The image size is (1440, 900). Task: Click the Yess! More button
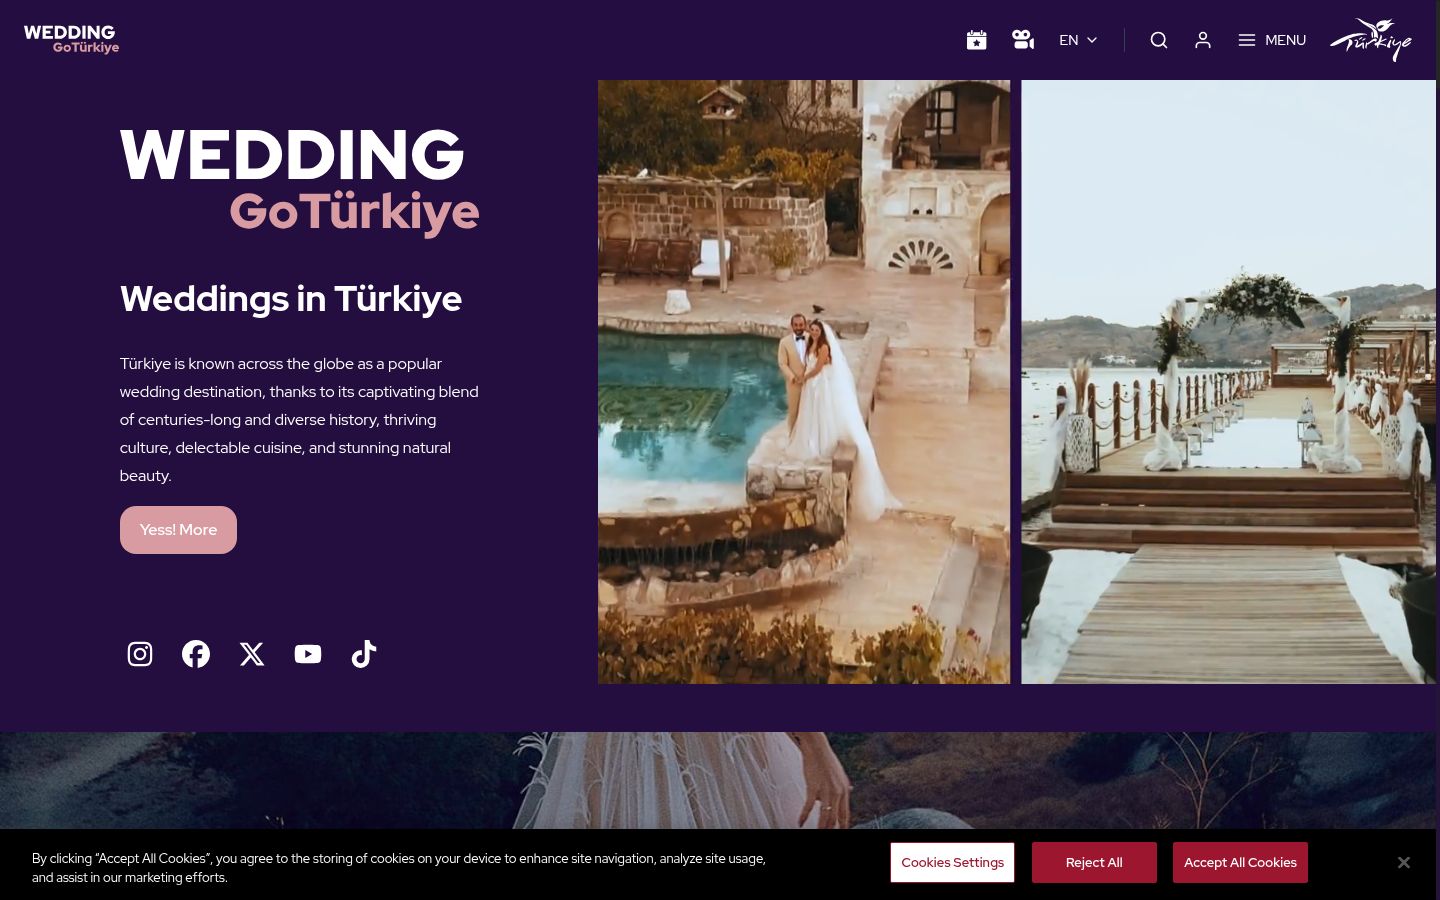(178, 530)
